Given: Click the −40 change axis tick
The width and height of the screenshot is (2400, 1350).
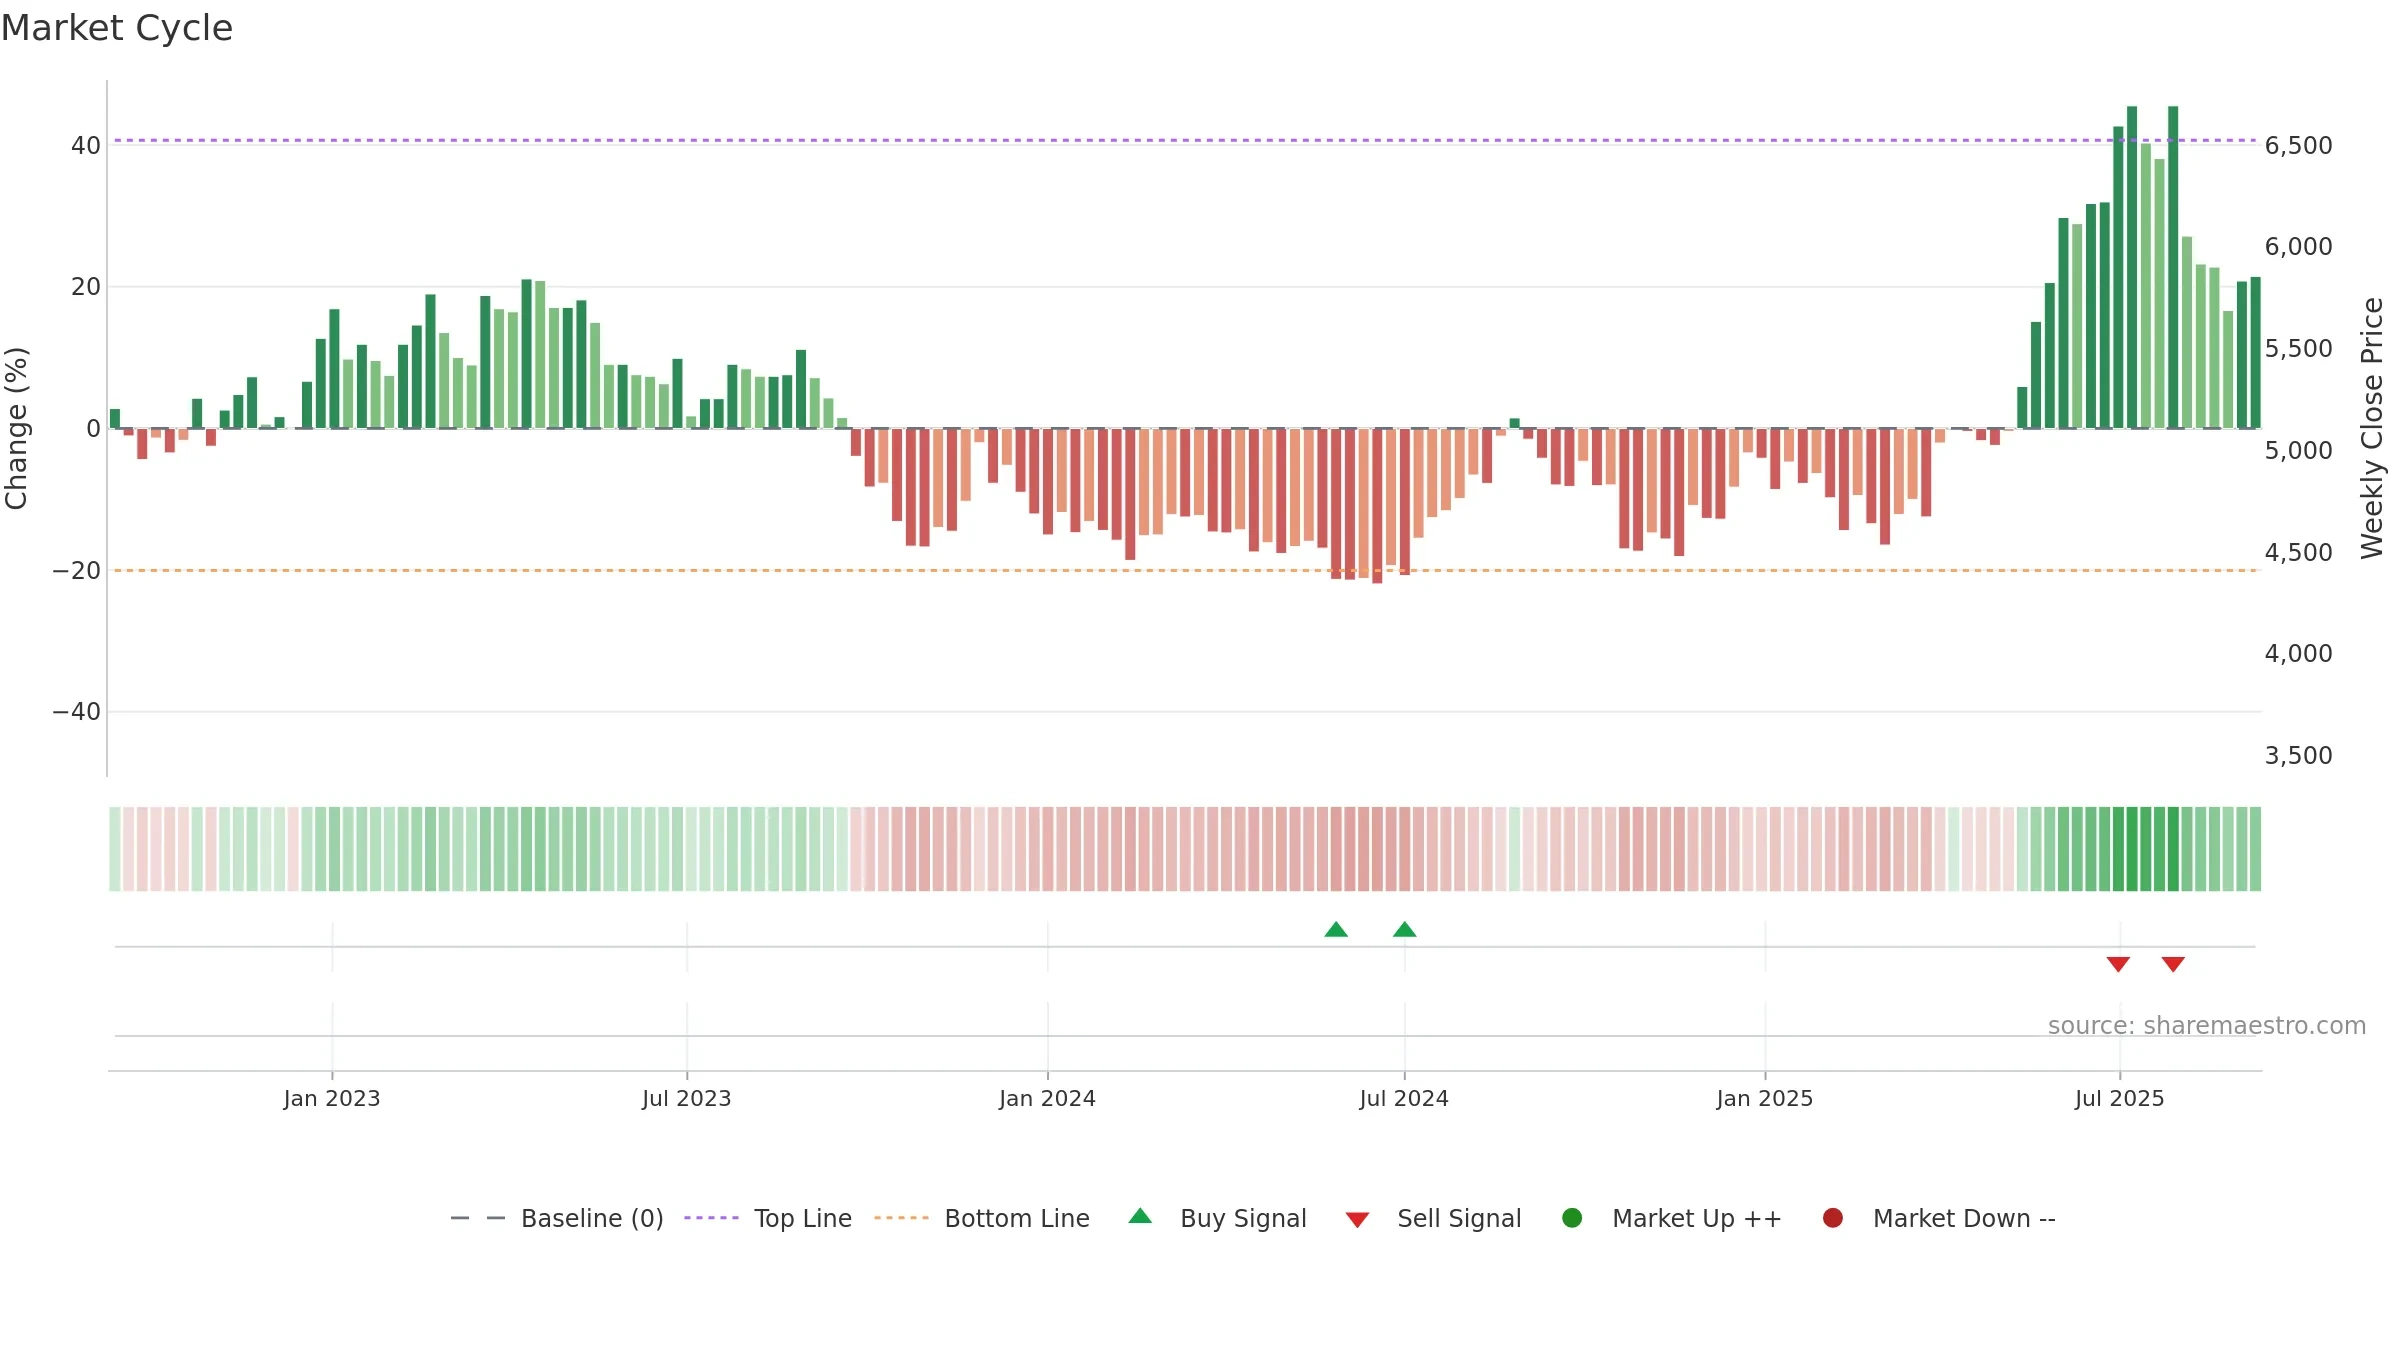Looking at the screenshot, I should [x=76, y=712].
